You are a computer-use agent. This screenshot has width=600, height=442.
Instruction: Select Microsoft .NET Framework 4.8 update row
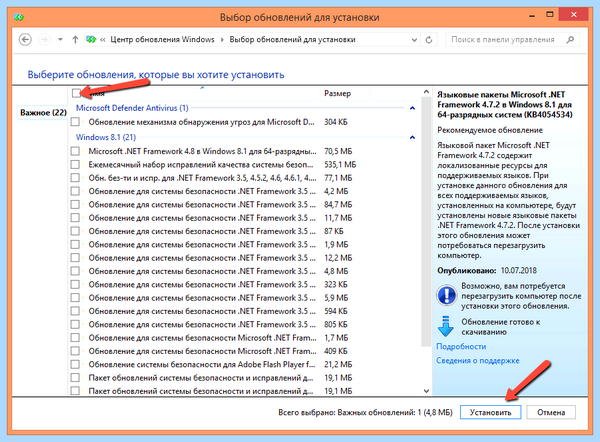[244, 151]
